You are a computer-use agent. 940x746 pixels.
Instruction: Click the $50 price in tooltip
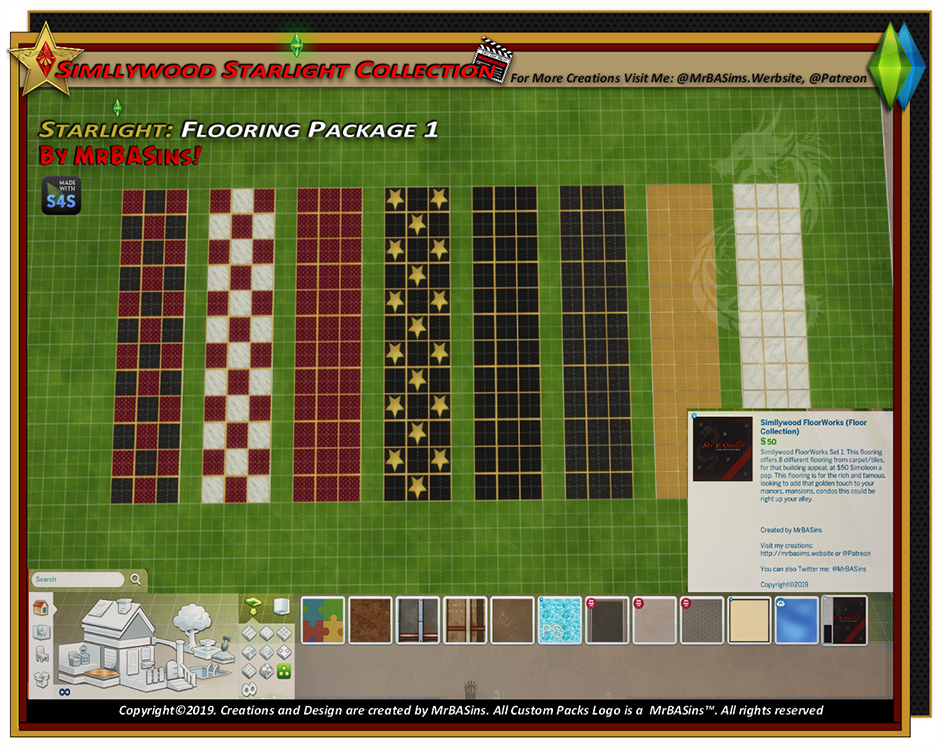(768, 441)
